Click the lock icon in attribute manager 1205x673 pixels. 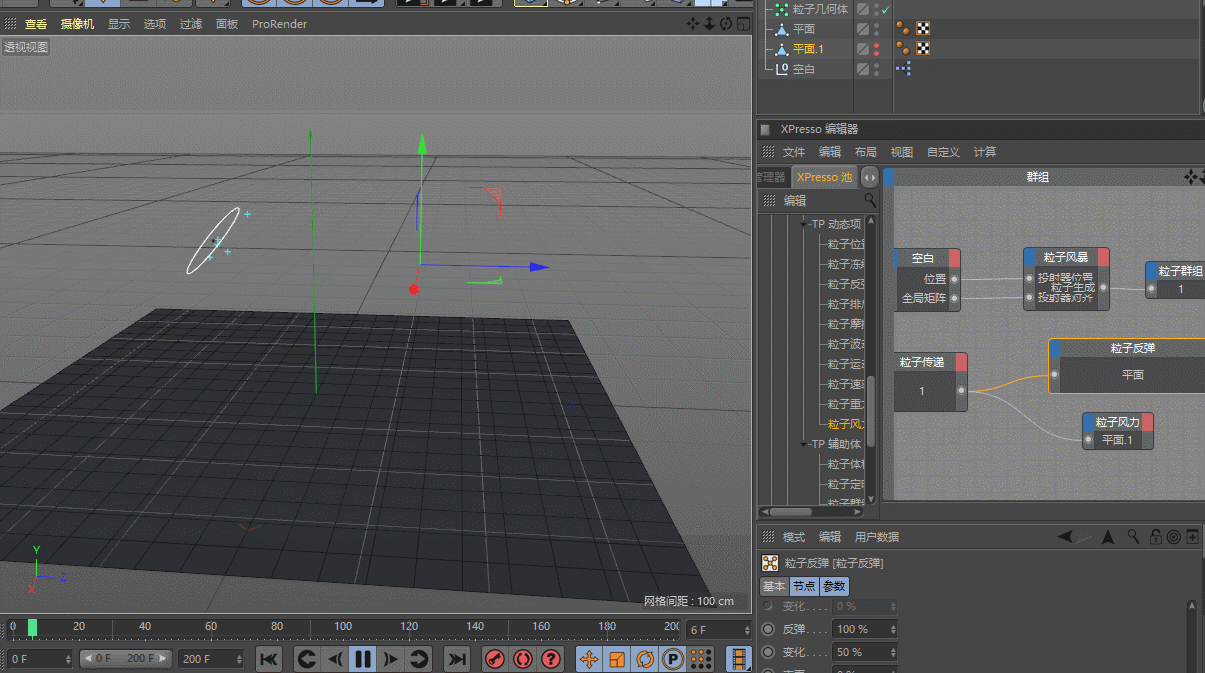tap(1155, 537)
